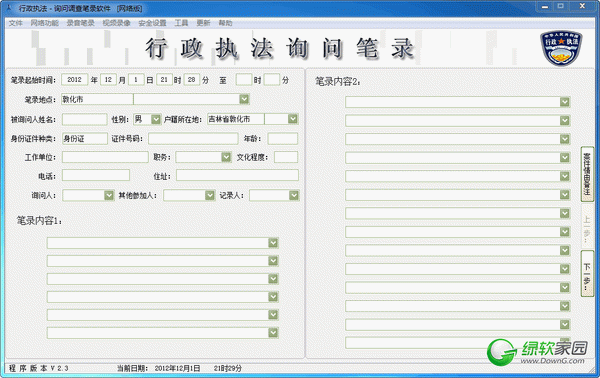Open the 视频录像 menu
The image size is (600, 378).
(116, 23)
